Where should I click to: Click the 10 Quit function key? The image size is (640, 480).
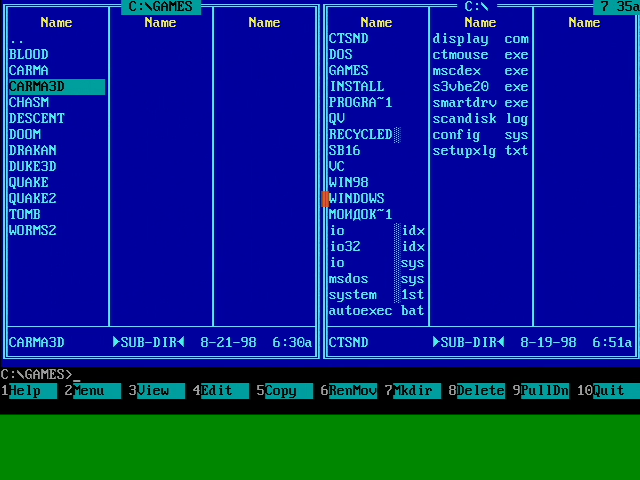tap(608, 391)
